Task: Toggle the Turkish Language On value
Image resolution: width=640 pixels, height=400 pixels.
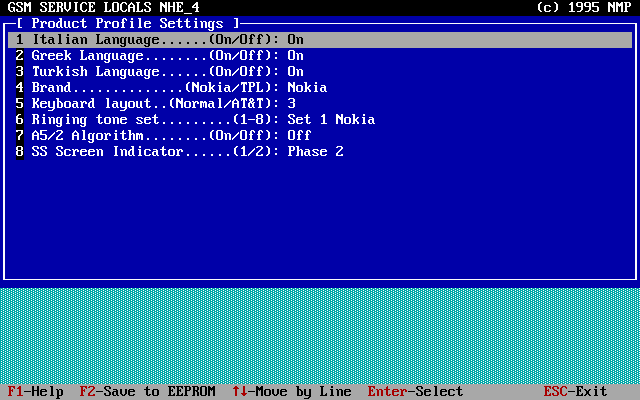Action: click(x=295, y=72)
